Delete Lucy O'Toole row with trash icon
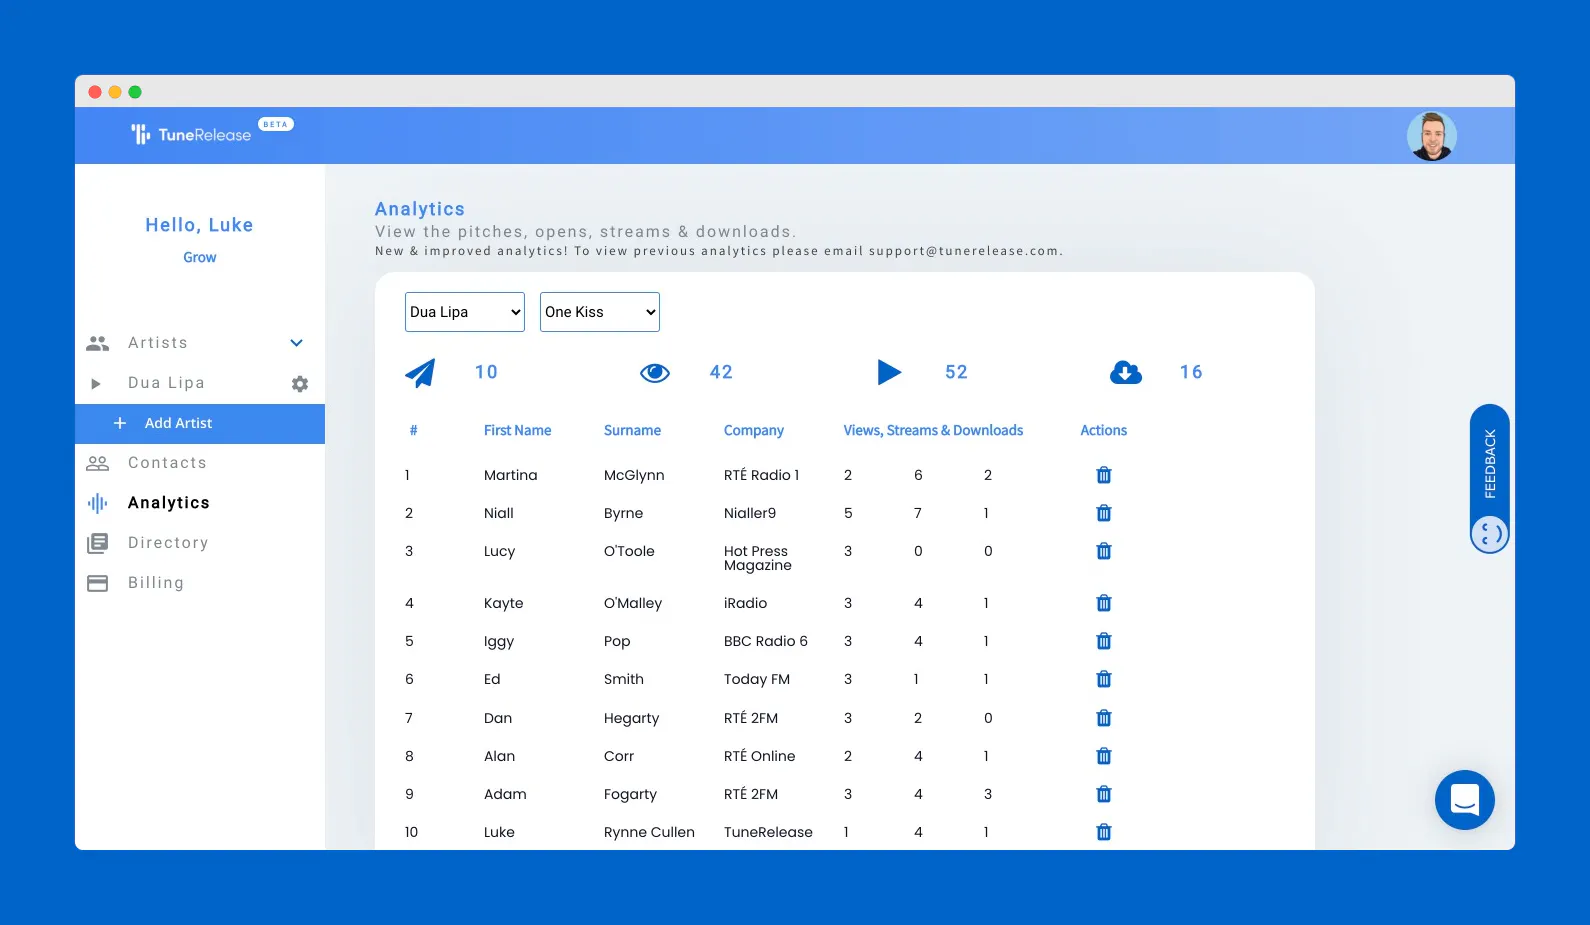 coord(1104,551)
